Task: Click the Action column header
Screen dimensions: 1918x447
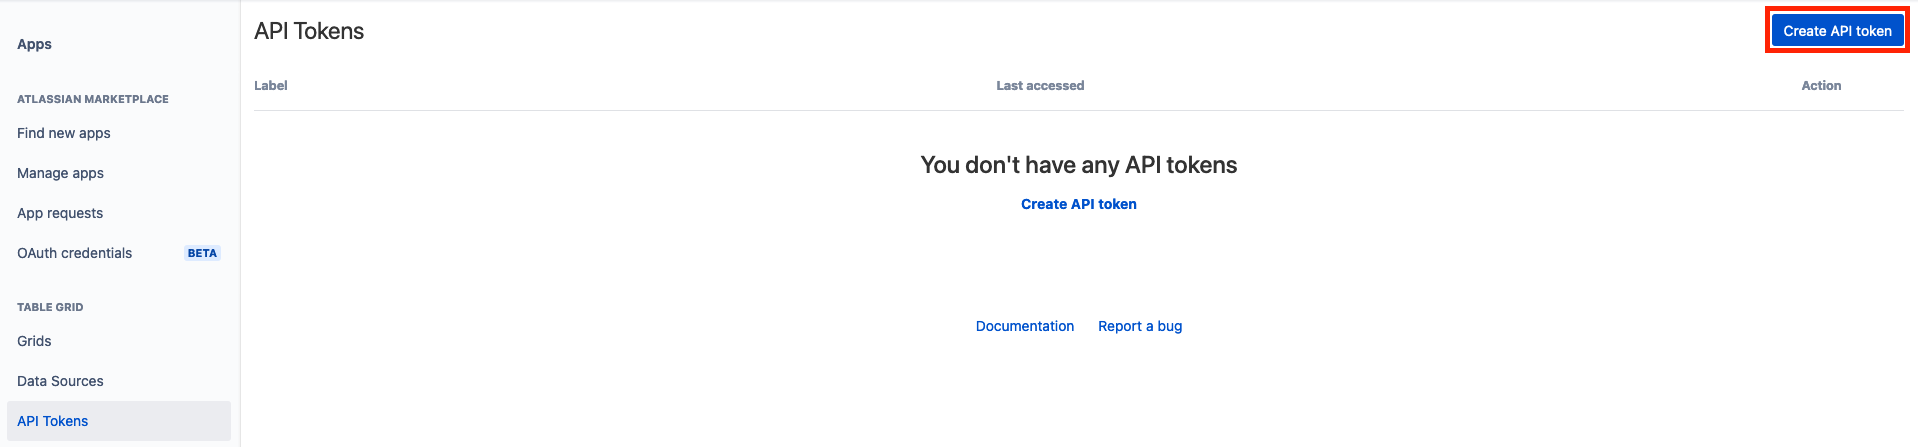Action: (1820, 86)
